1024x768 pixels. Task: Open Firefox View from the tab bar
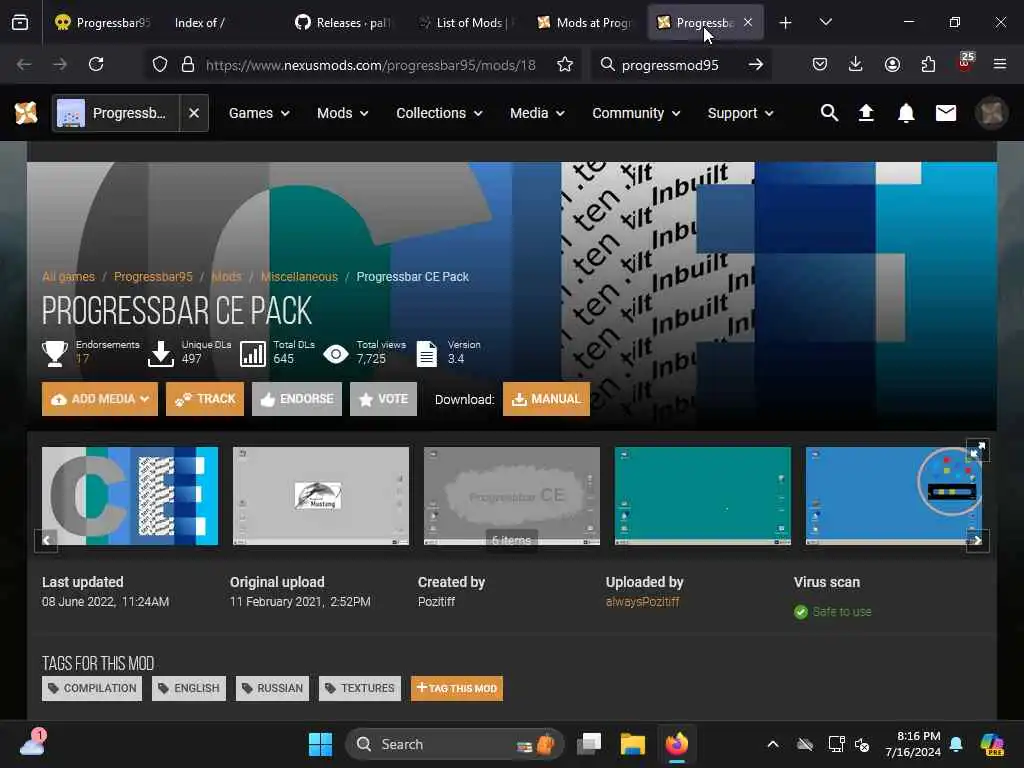[x=20, y=23]
